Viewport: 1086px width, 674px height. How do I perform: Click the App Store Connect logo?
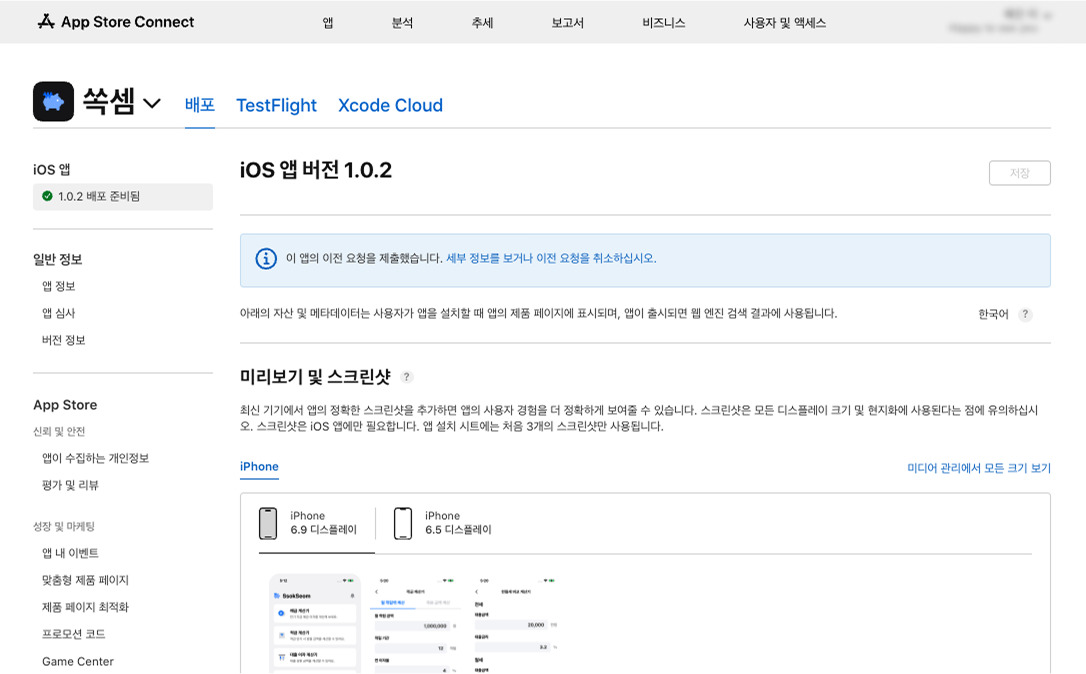[116, 22]
